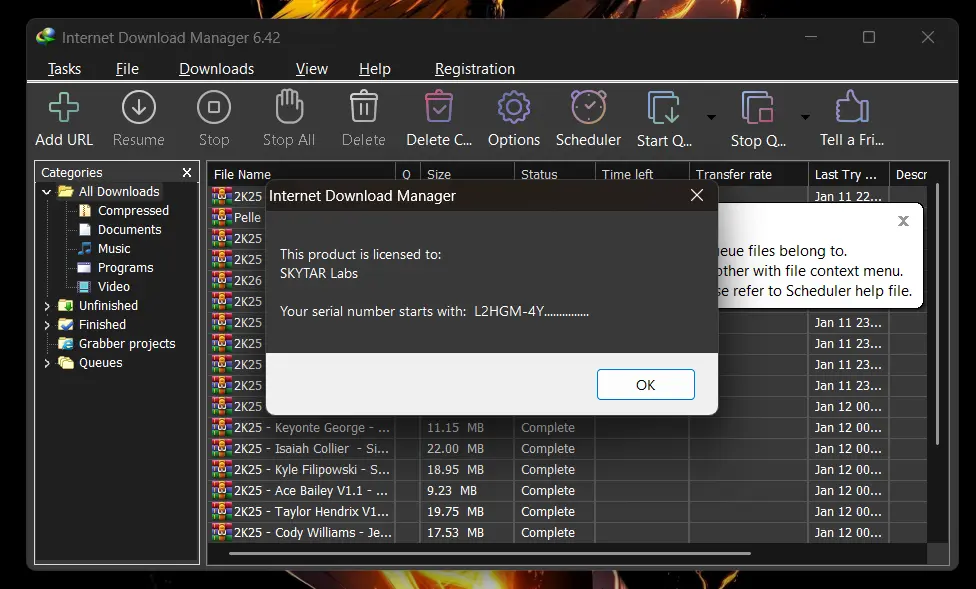Image resolution: width=976 pixels, height=589 pixels.
Task: Expand the Queues tree node
Action: pyautogui.click(x=47, y=363)
